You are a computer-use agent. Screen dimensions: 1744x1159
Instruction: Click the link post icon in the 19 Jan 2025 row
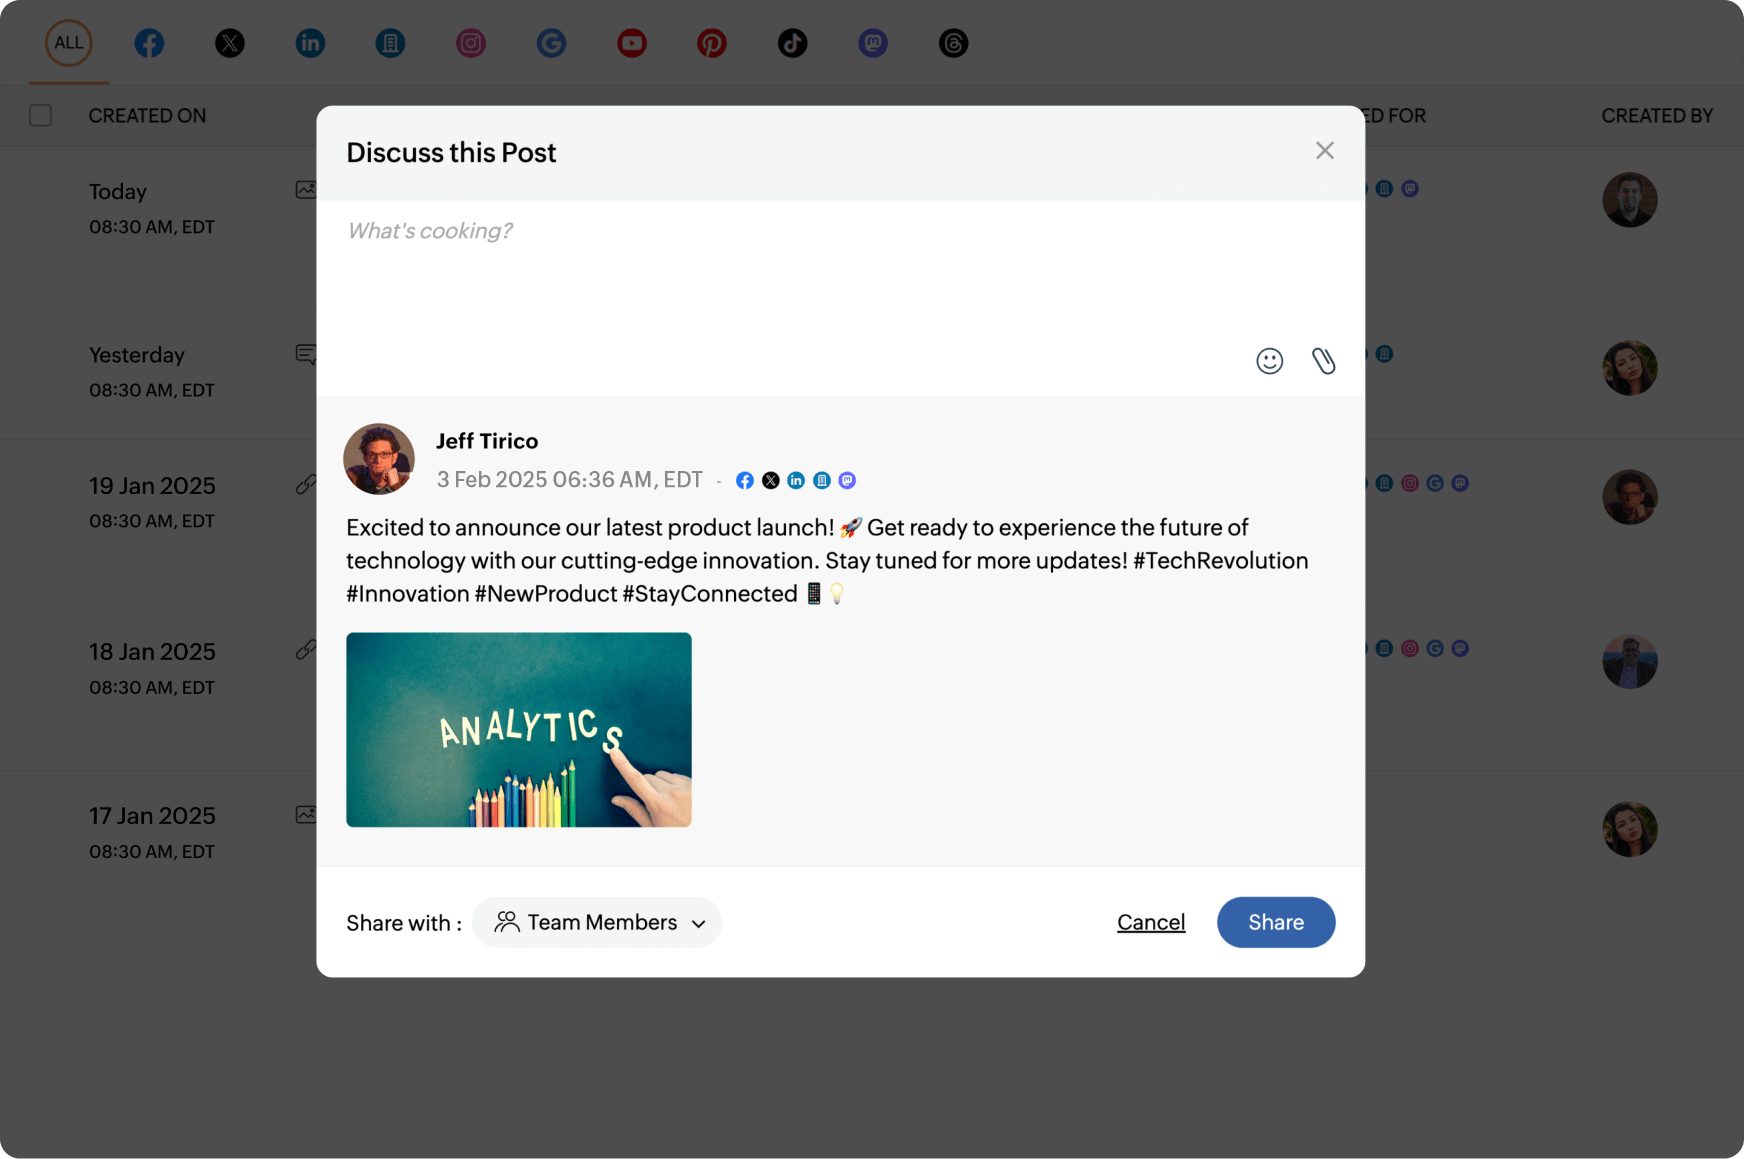tap(306, 485)
